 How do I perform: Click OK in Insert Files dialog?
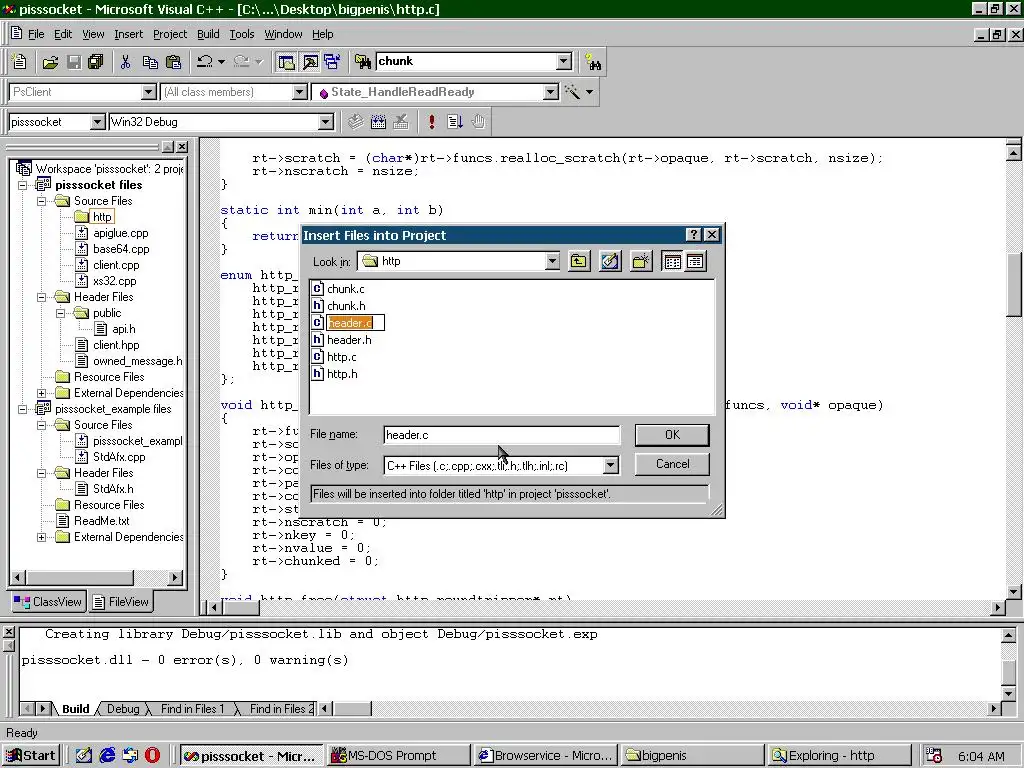pos(672,435)
